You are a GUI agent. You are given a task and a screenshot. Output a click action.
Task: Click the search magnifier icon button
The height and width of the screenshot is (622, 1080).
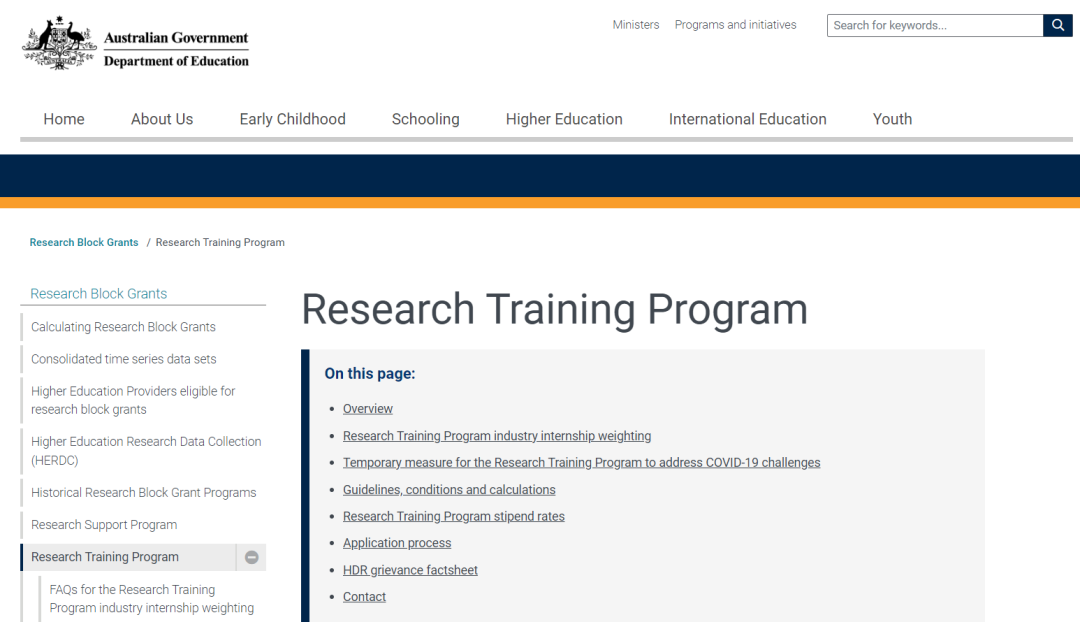tap(1057, 26)
